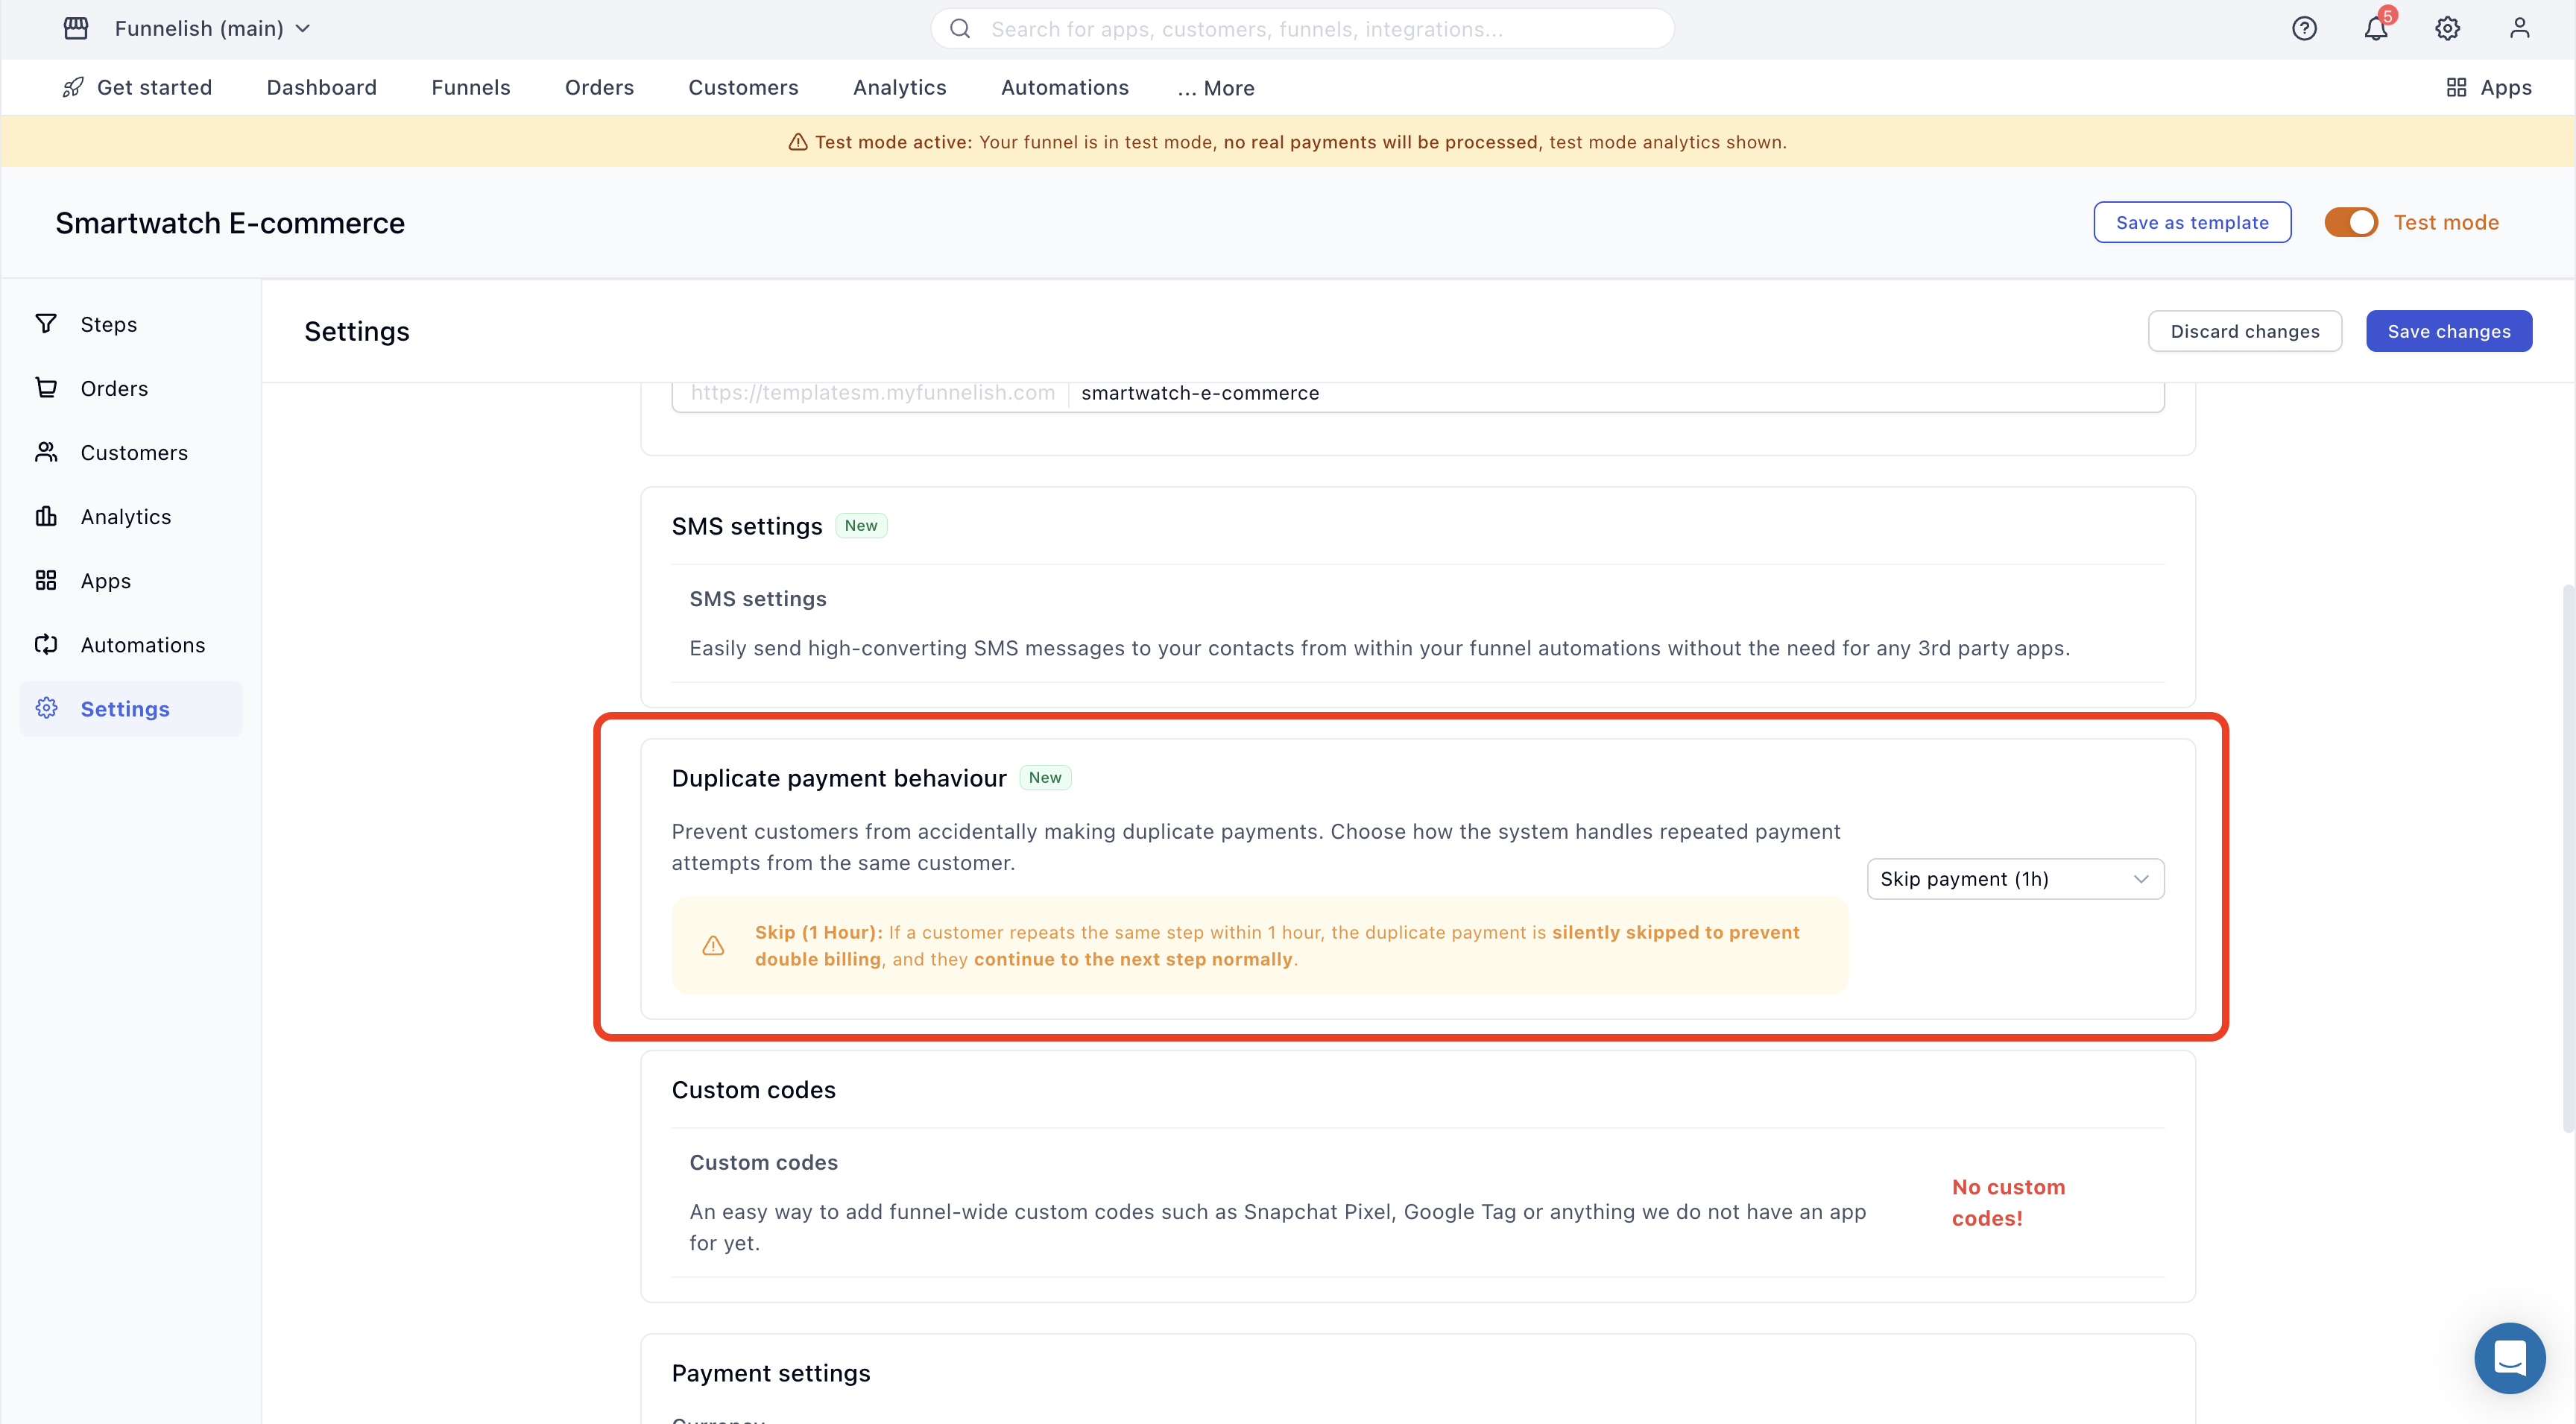The height and width of the screenshot is (1424, 2576).
Task: Open the notifications bell
Action: (2376, 28)
